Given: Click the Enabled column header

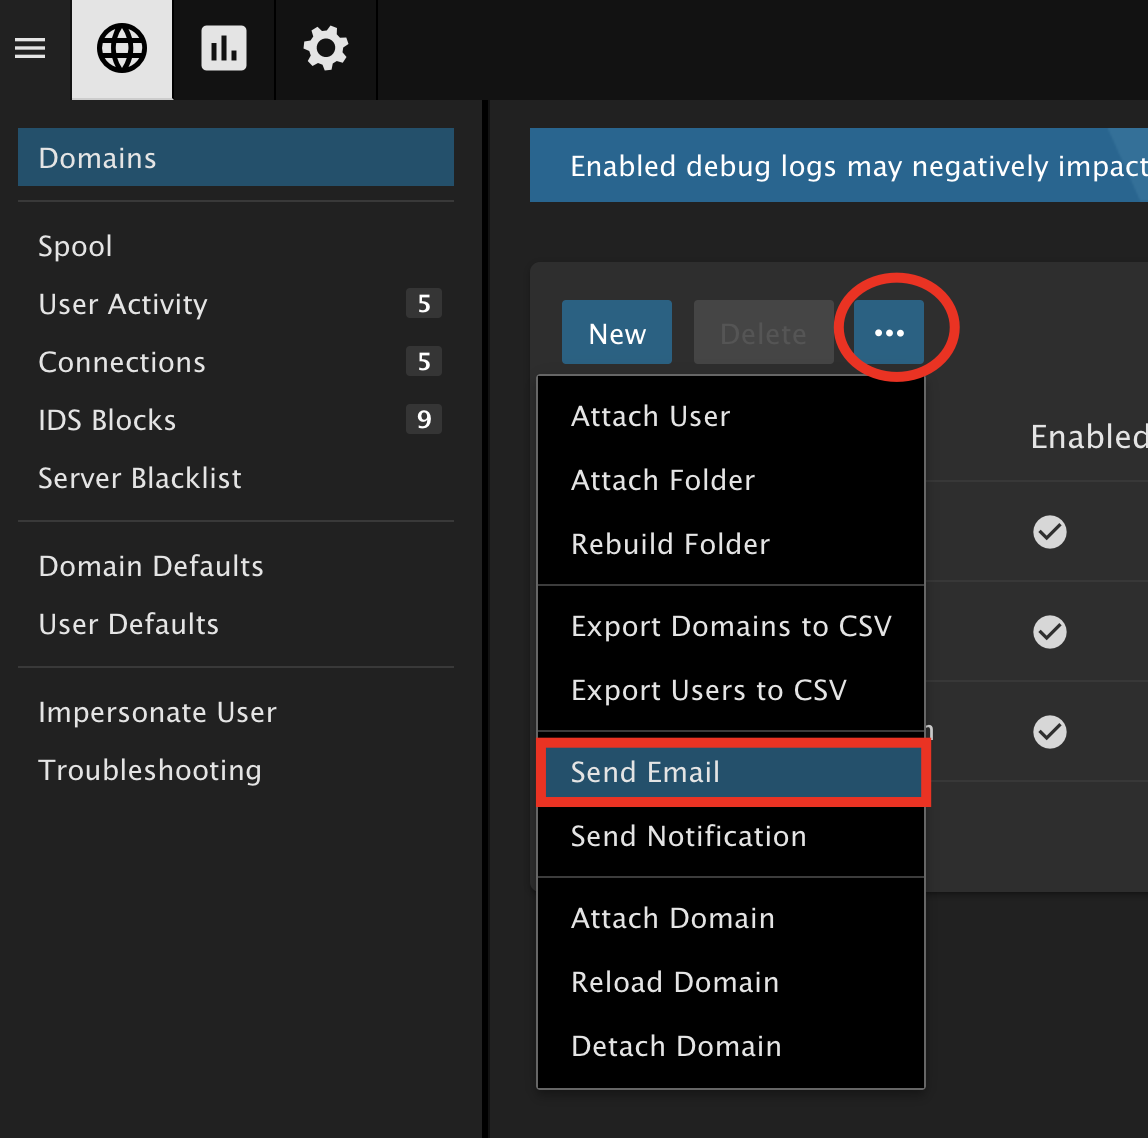Looking at the screenshot, I should pyautogui.click(x=1088, y=437).
